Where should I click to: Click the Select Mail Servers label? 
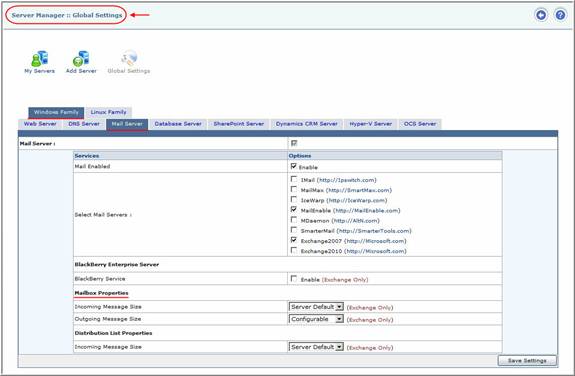point(103,215)
